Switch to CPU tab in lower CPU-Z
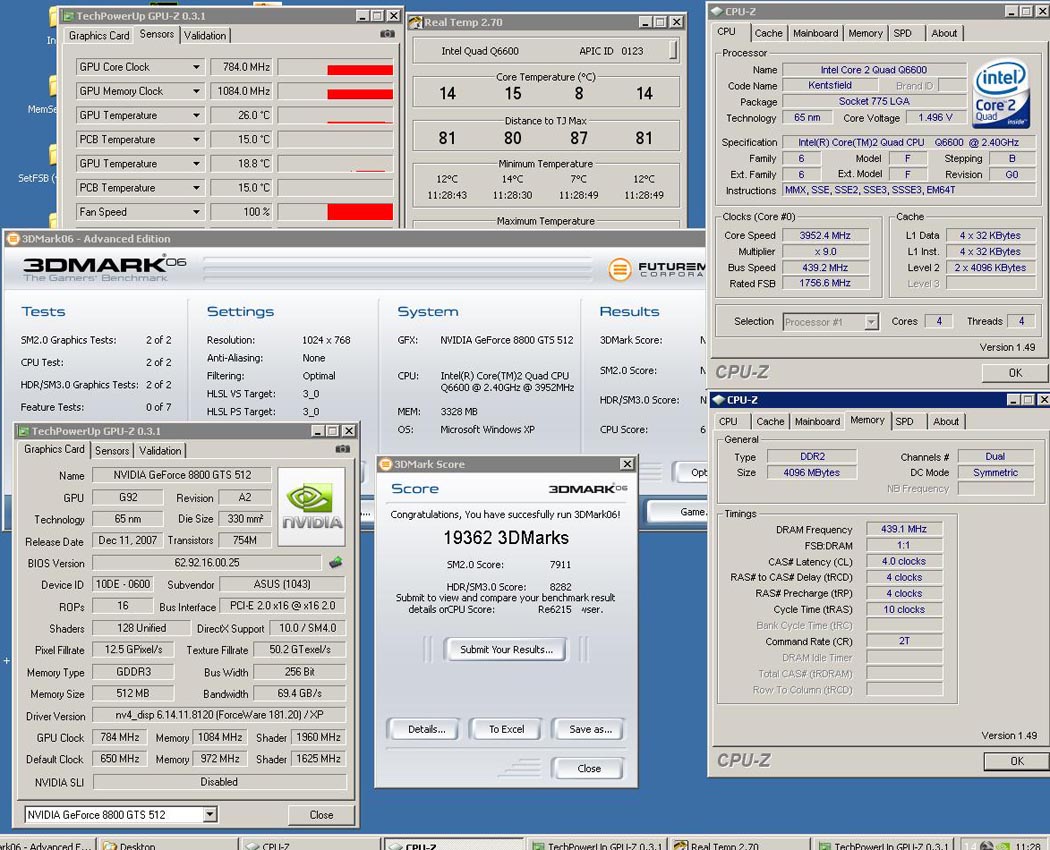The height and width of the screenshot is (850, 1050). (x=728, y=421)
